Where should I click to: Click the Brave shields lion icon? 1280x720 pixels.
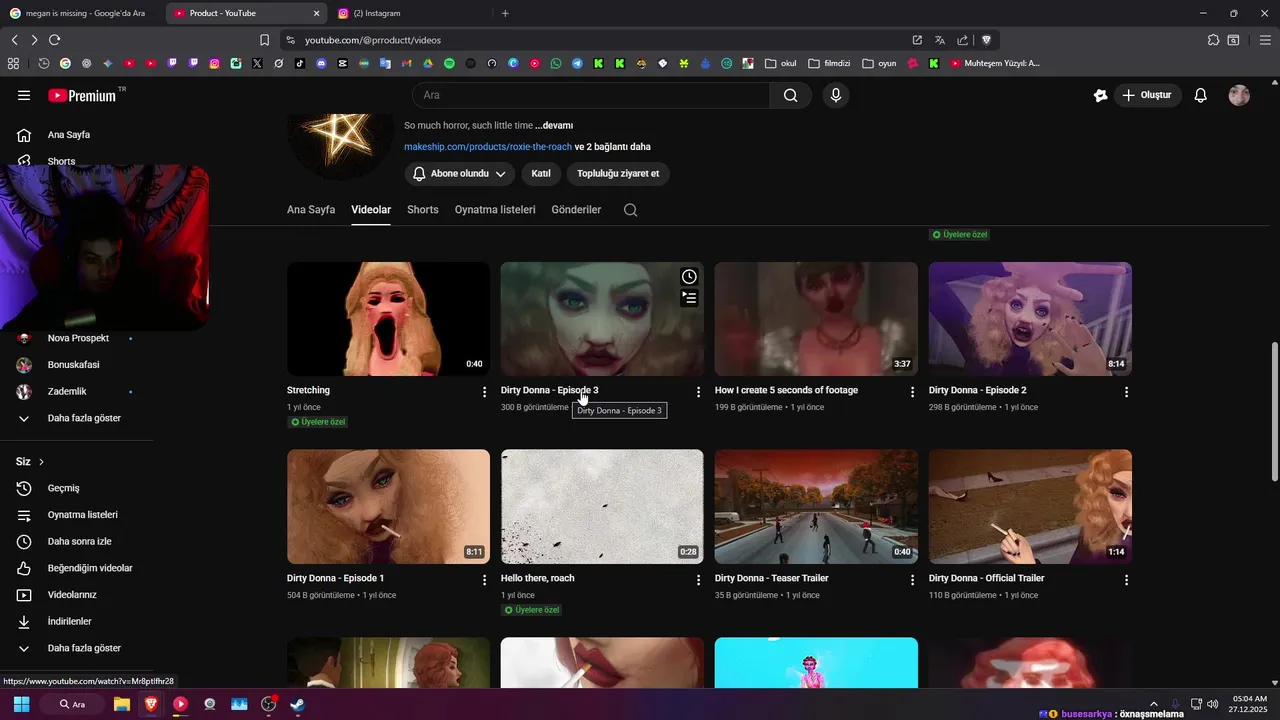pyautogui.click(x=986, y=40)
